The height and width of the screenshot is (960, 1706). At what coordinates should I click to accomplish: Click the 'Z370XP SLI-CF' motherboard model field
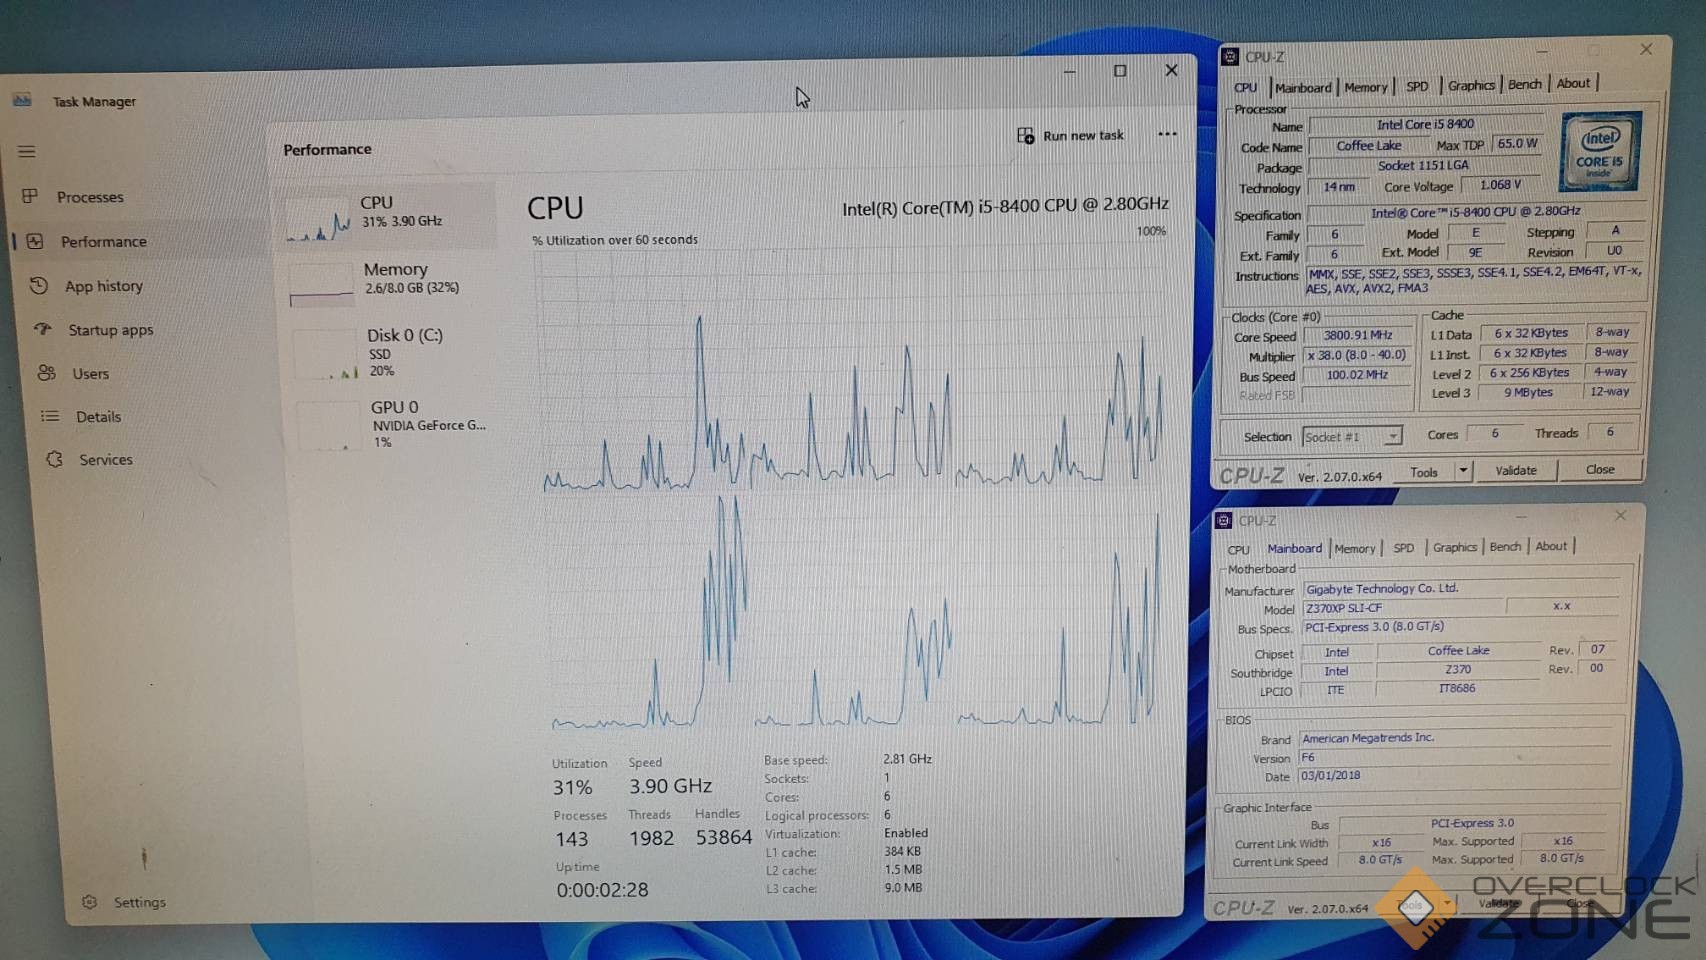tap(1402, 608)
